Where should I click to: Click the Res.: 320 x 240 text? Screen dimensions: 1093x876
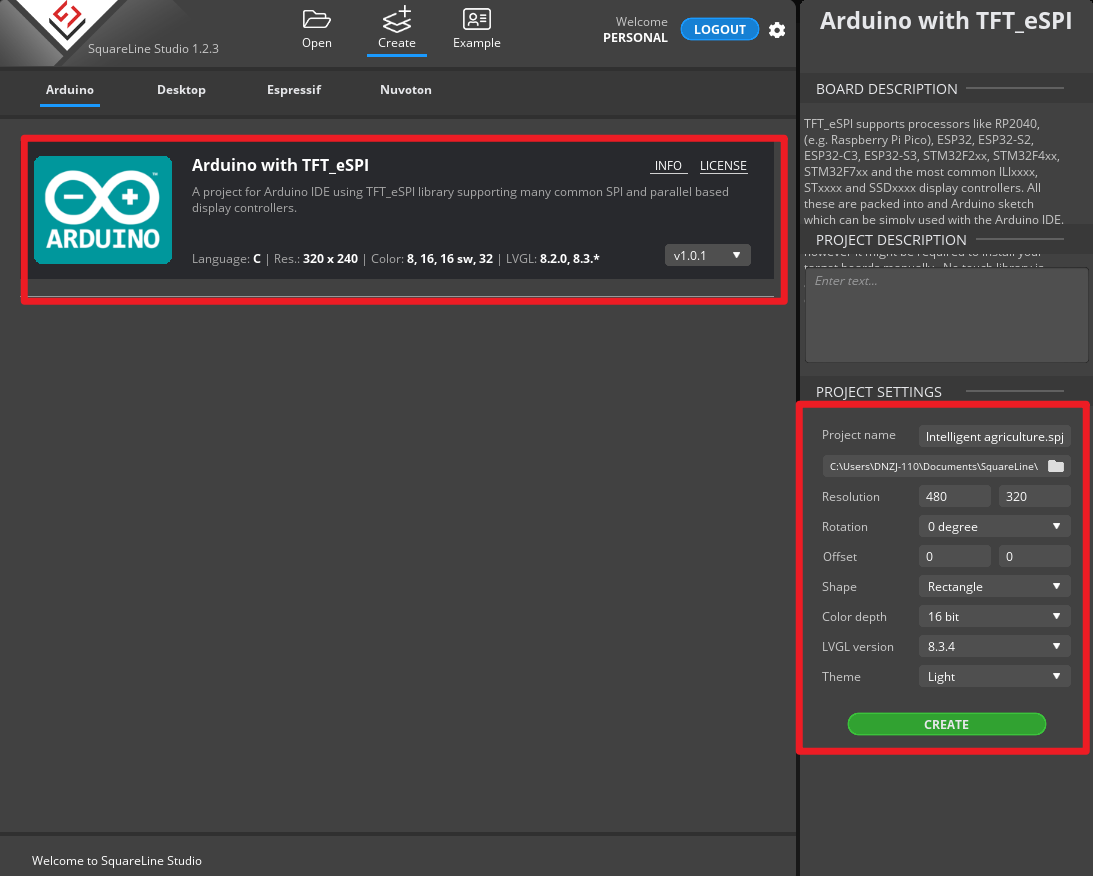tap(316, 259)
